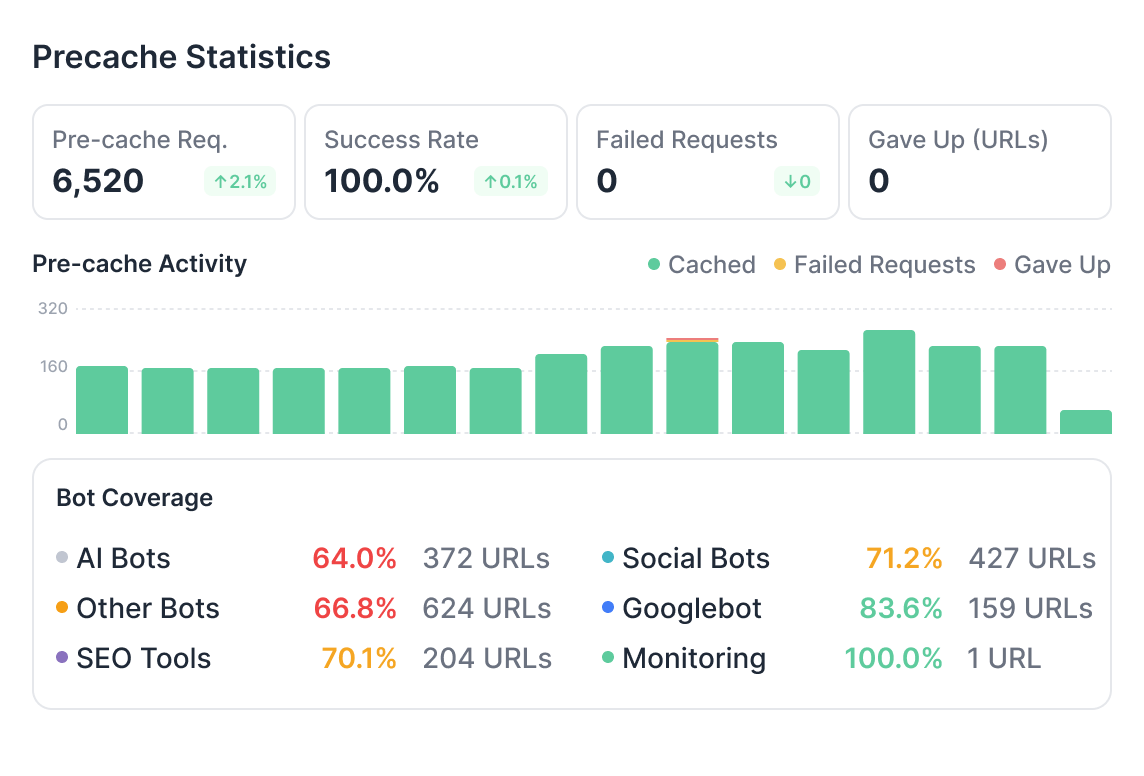This screenshot has height=776, width=1144.
Task: Toggle the Gave Up legend item
Action: (x=1052, y=265)
